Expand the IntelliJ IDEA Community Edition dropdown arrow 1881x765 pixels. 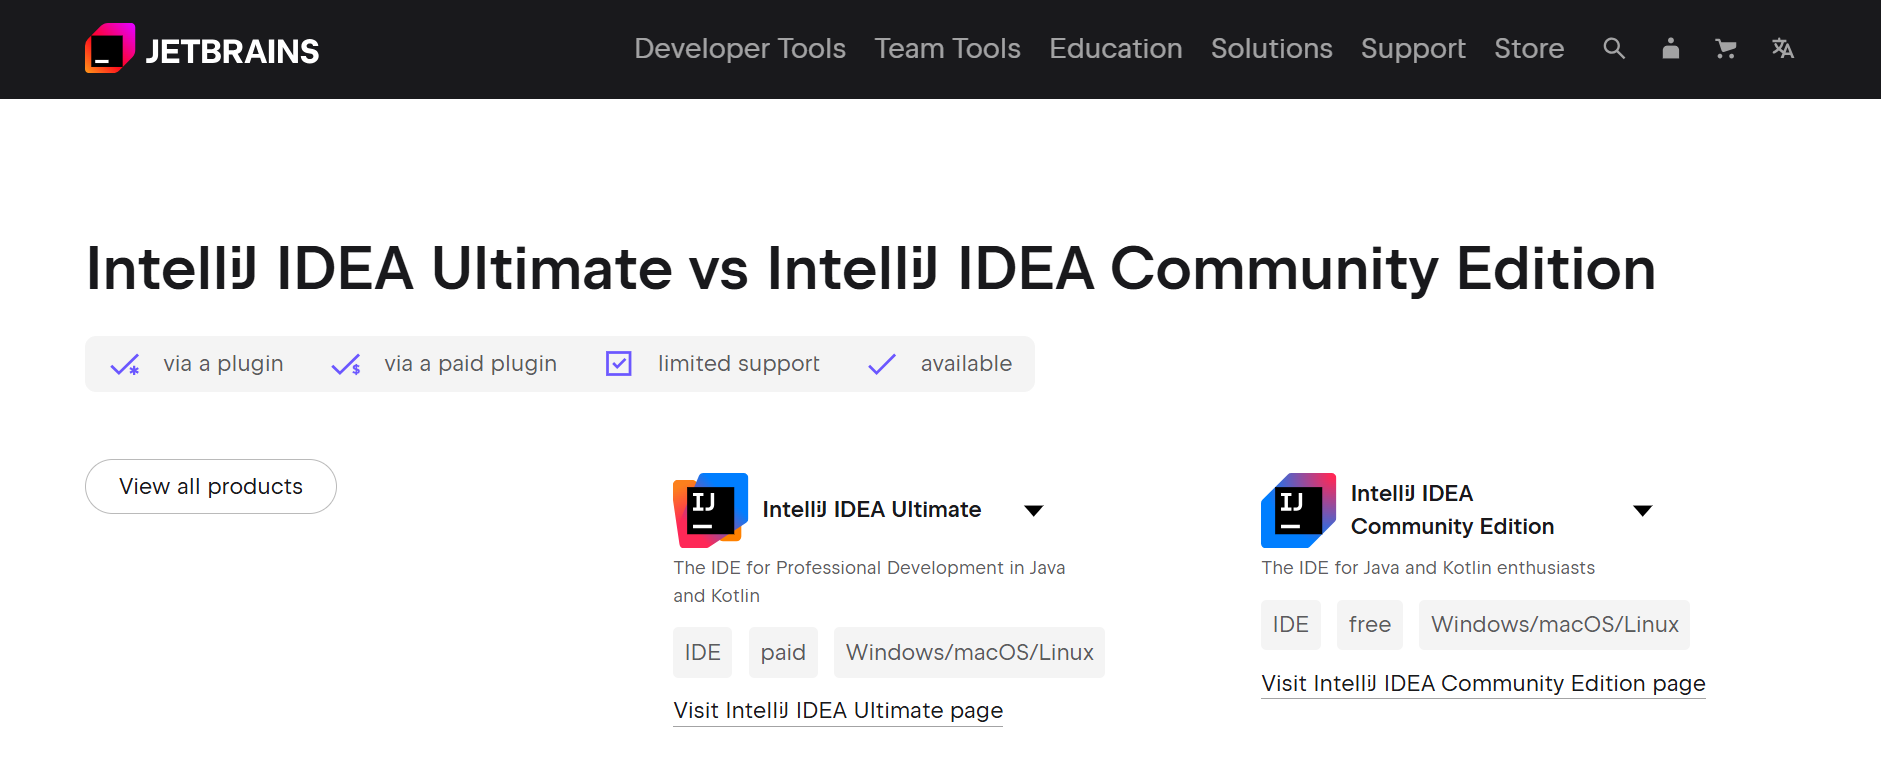click(x=1644, y=510)
